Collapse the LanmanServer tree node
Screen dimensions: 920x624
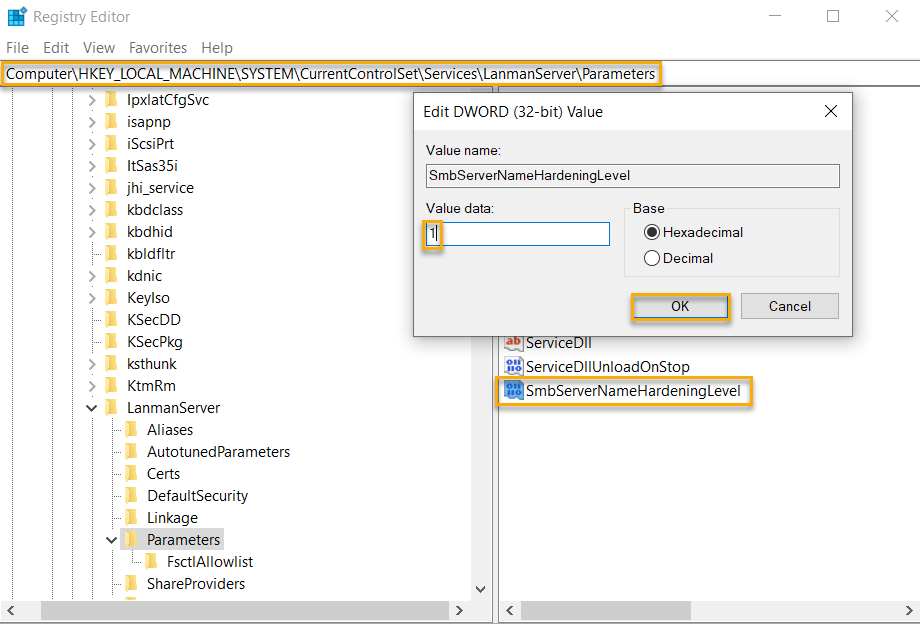91,407
